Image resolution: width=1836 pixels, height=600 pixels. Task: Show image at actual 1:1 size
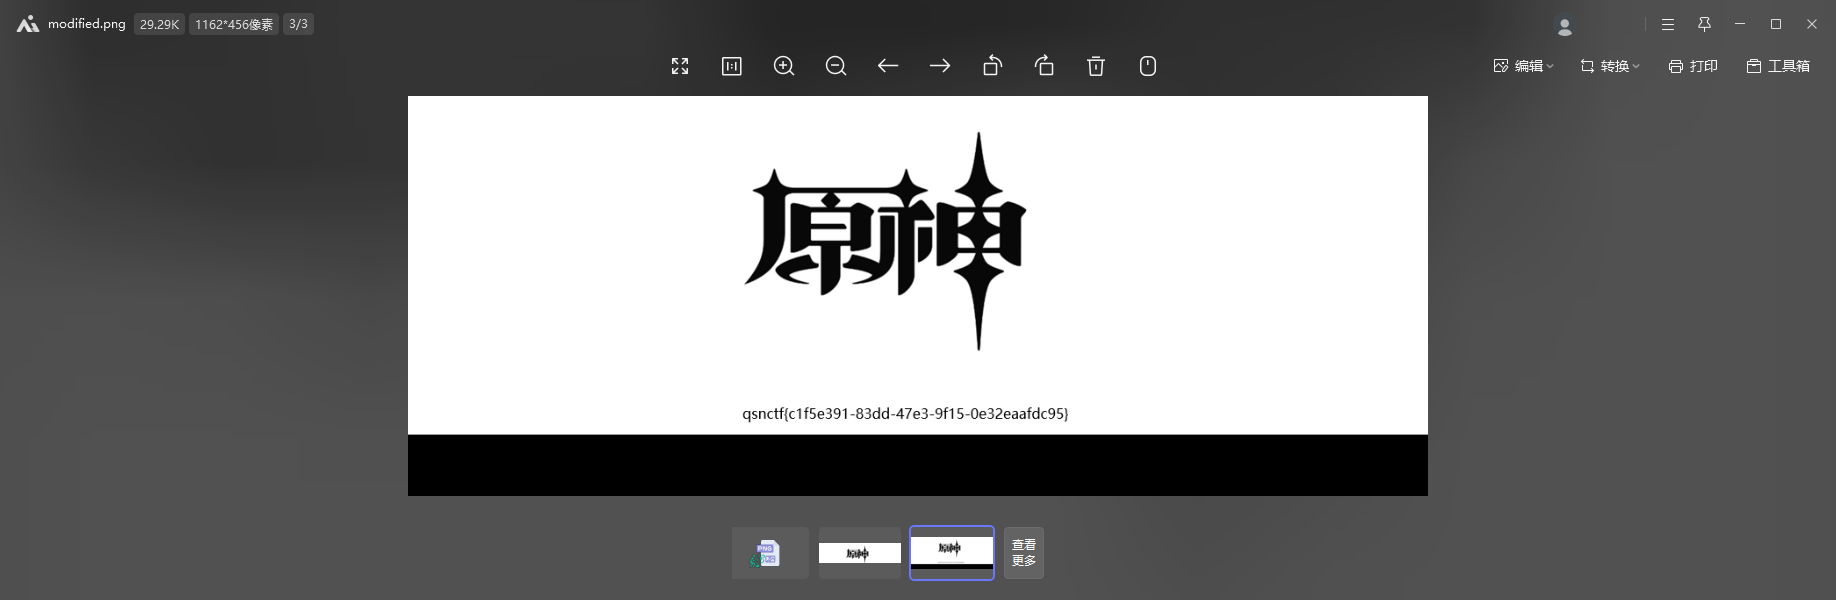[732, 66]
